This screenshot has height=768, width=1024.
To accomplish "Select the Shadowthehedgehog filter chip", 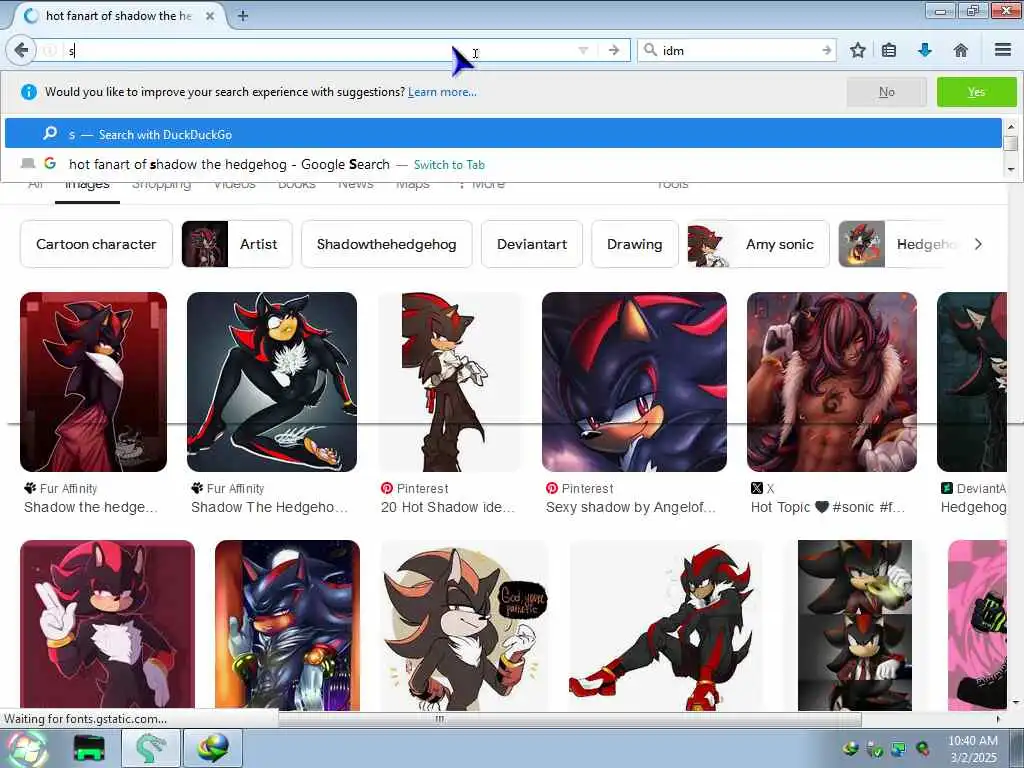I will (387, 244).
